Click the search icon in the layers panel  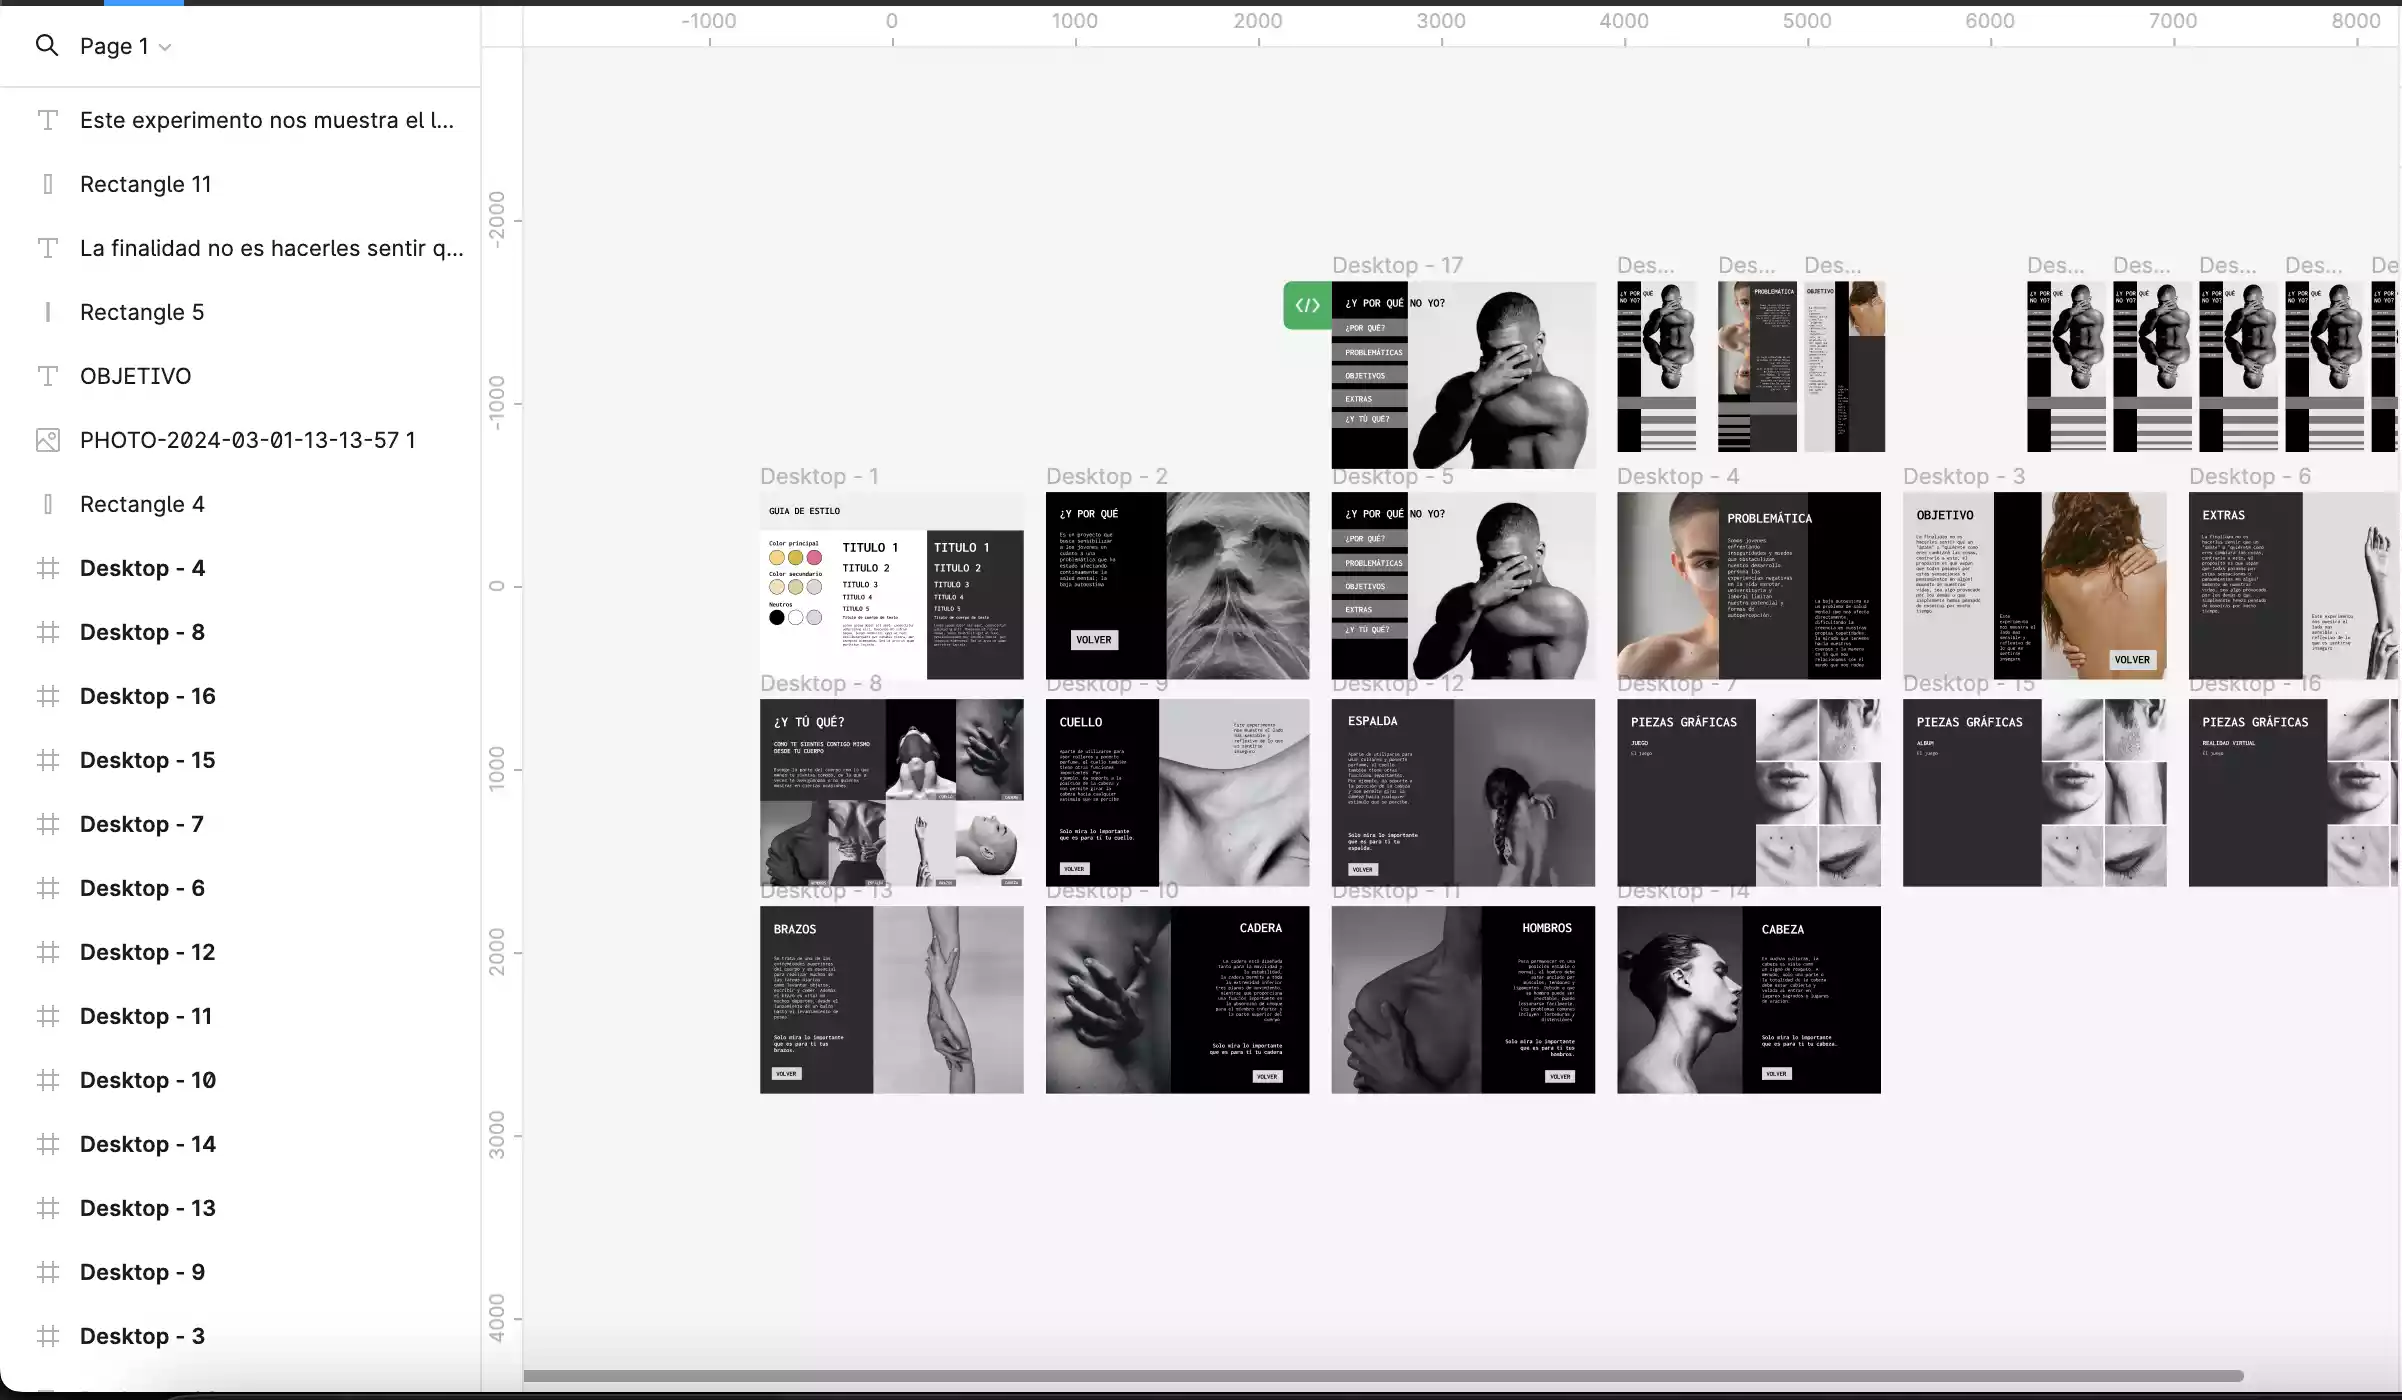click(47, 47)
